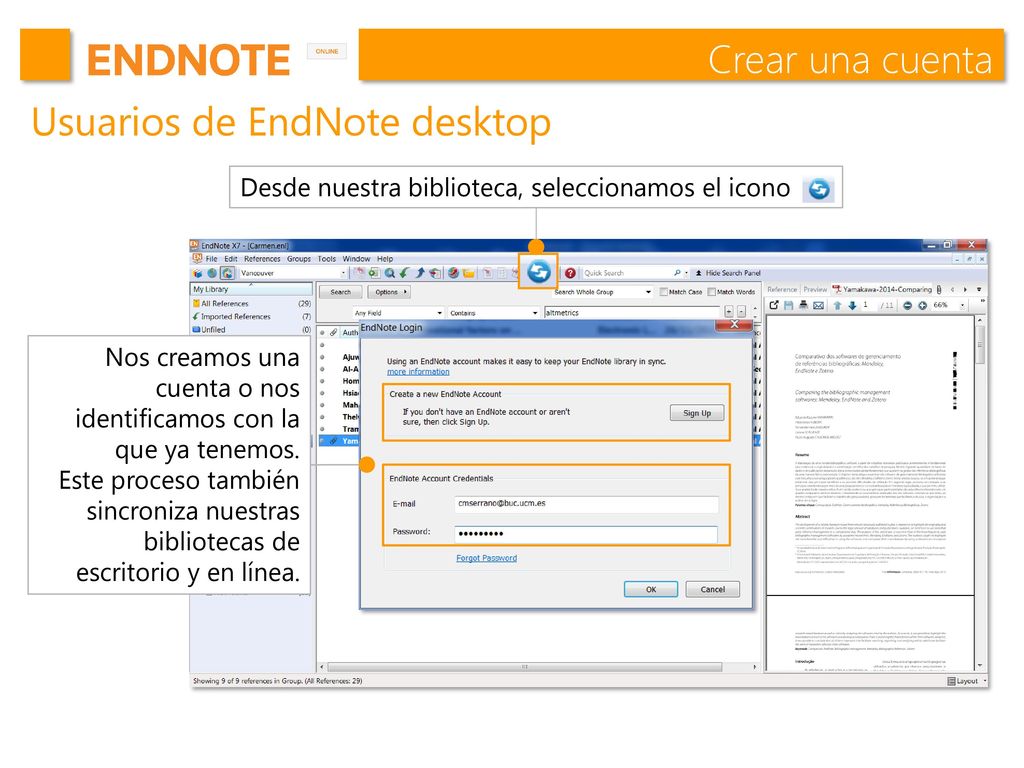The height and width of the screenshot is (768, 1024).
Task: Open the Search Whole Group dropdown
Action: [648, 292]
